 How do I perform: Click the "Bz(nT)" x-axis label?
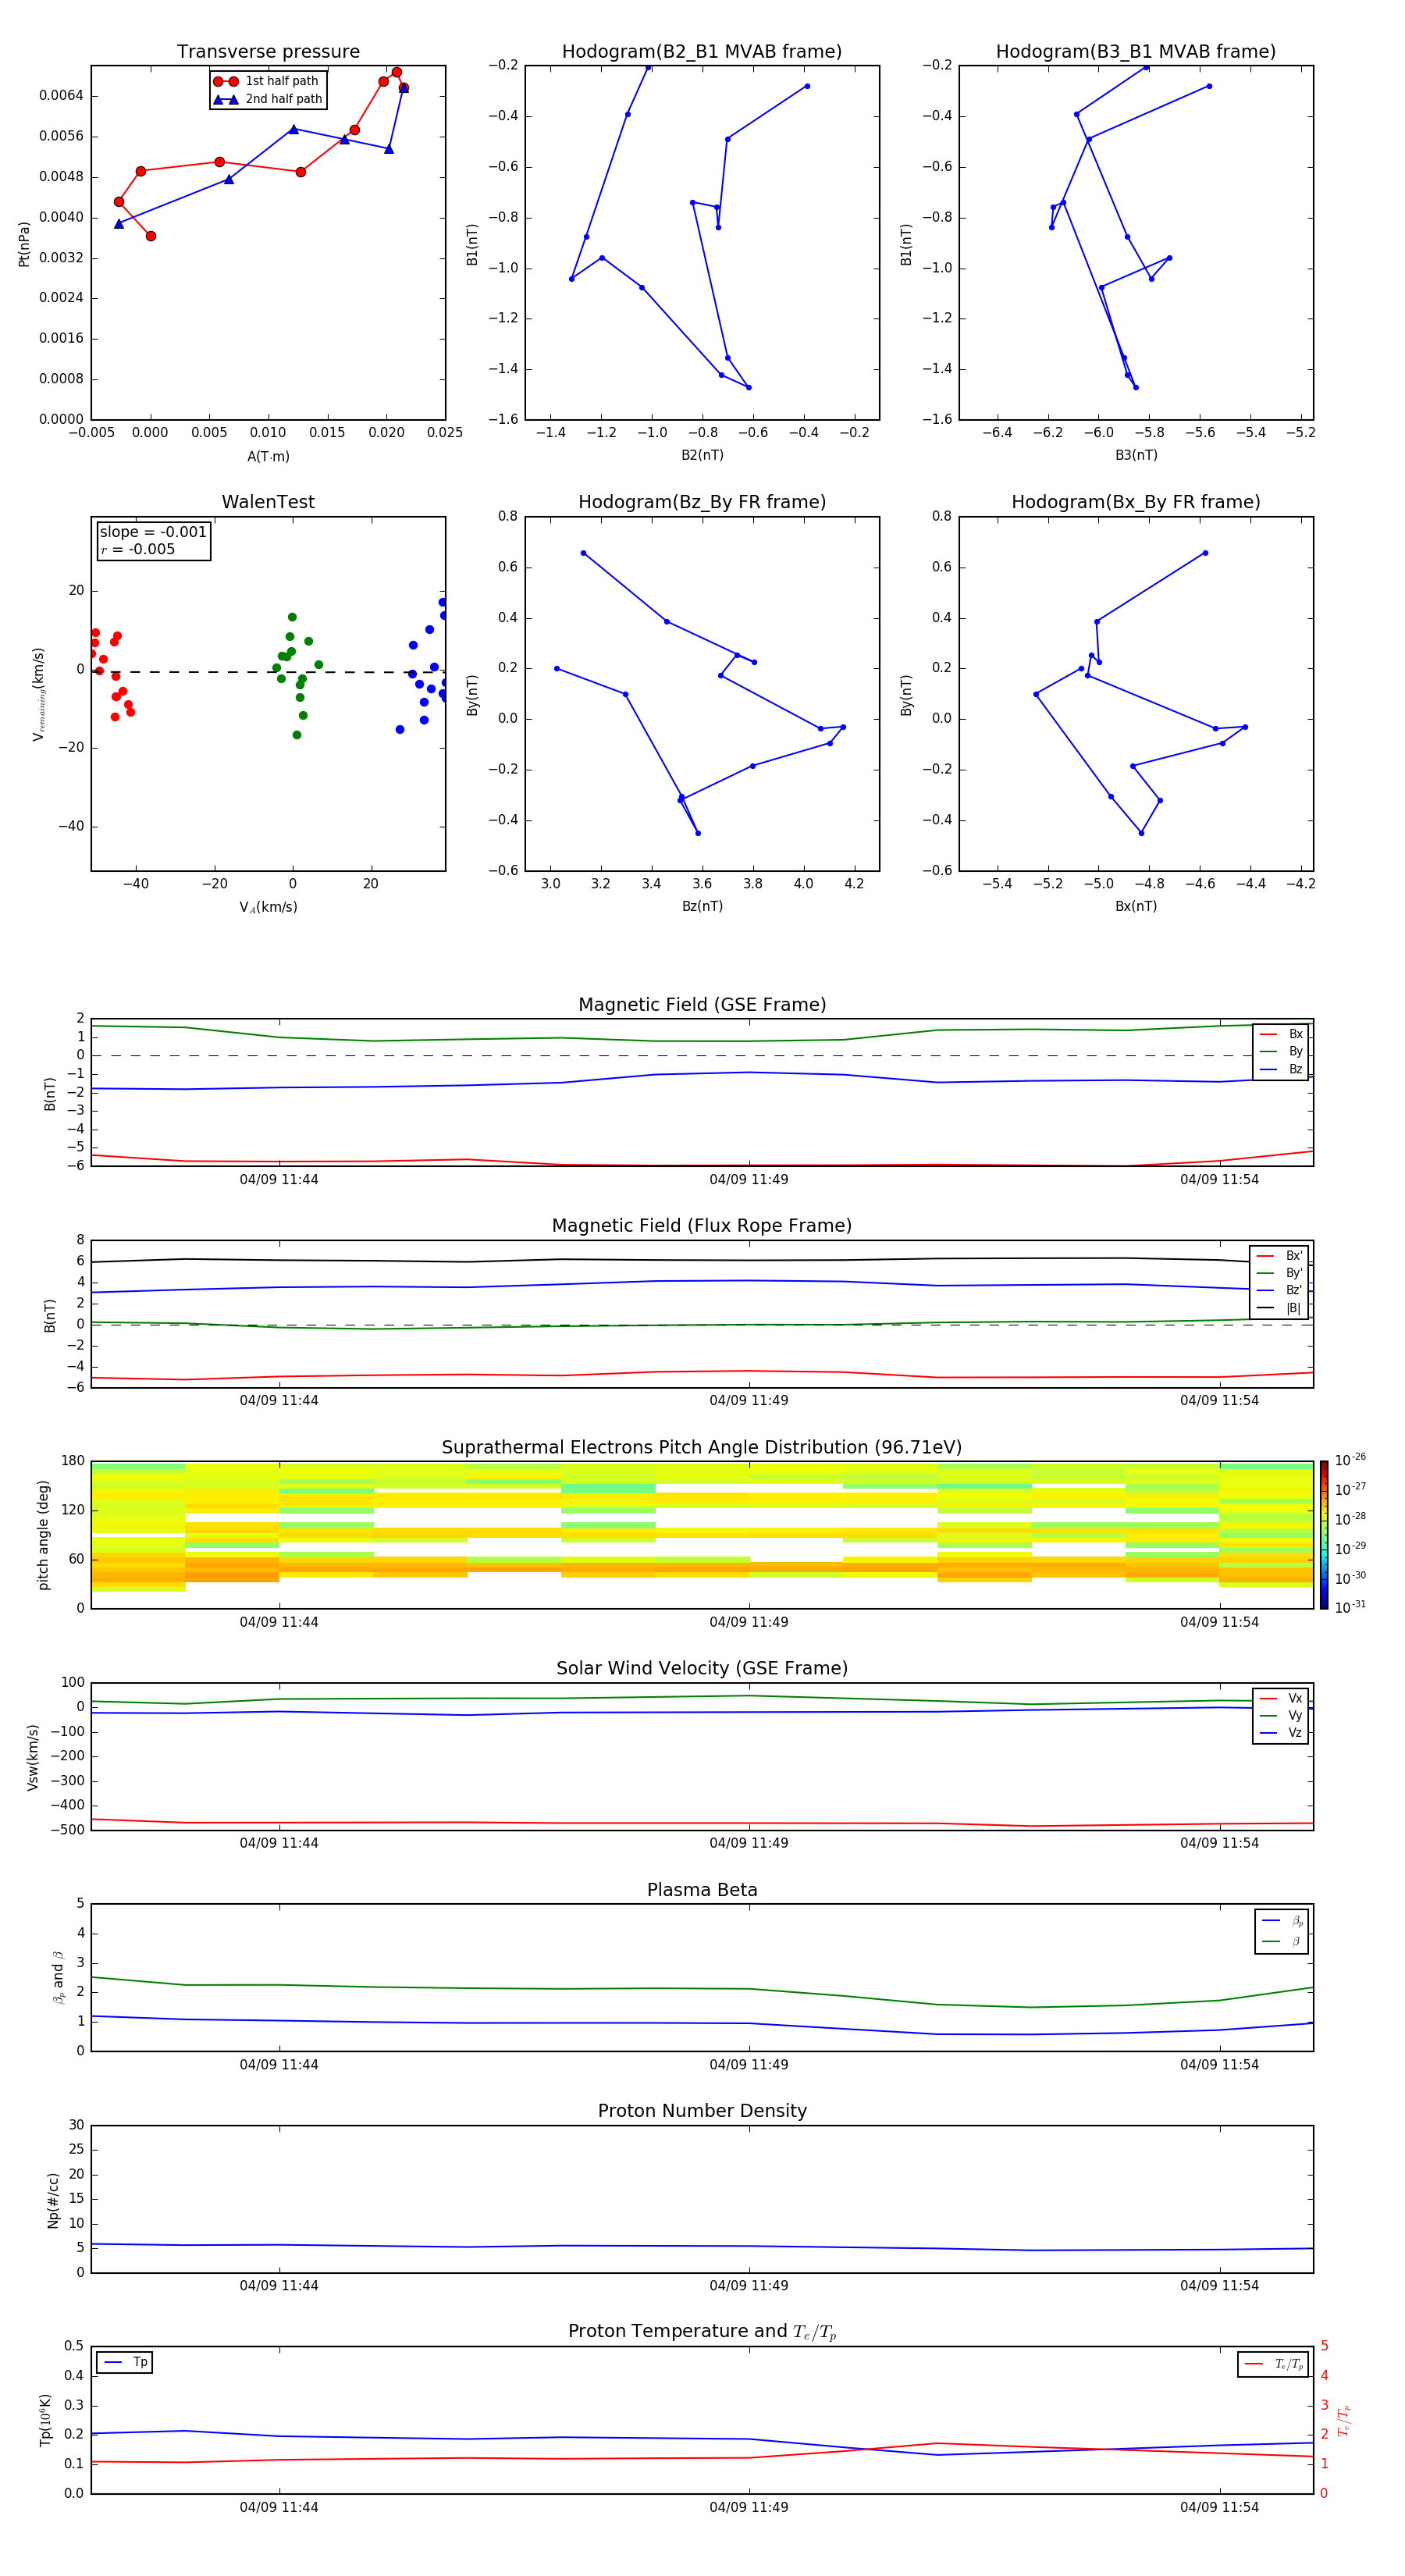coord(702,907)
